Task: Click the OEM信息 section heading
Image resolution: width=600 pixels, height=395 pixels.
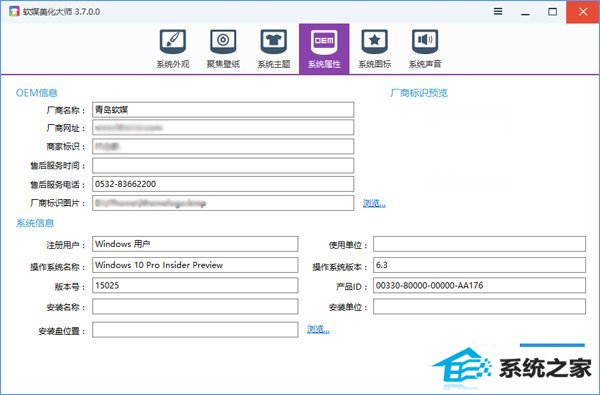Action: [36, 93]
